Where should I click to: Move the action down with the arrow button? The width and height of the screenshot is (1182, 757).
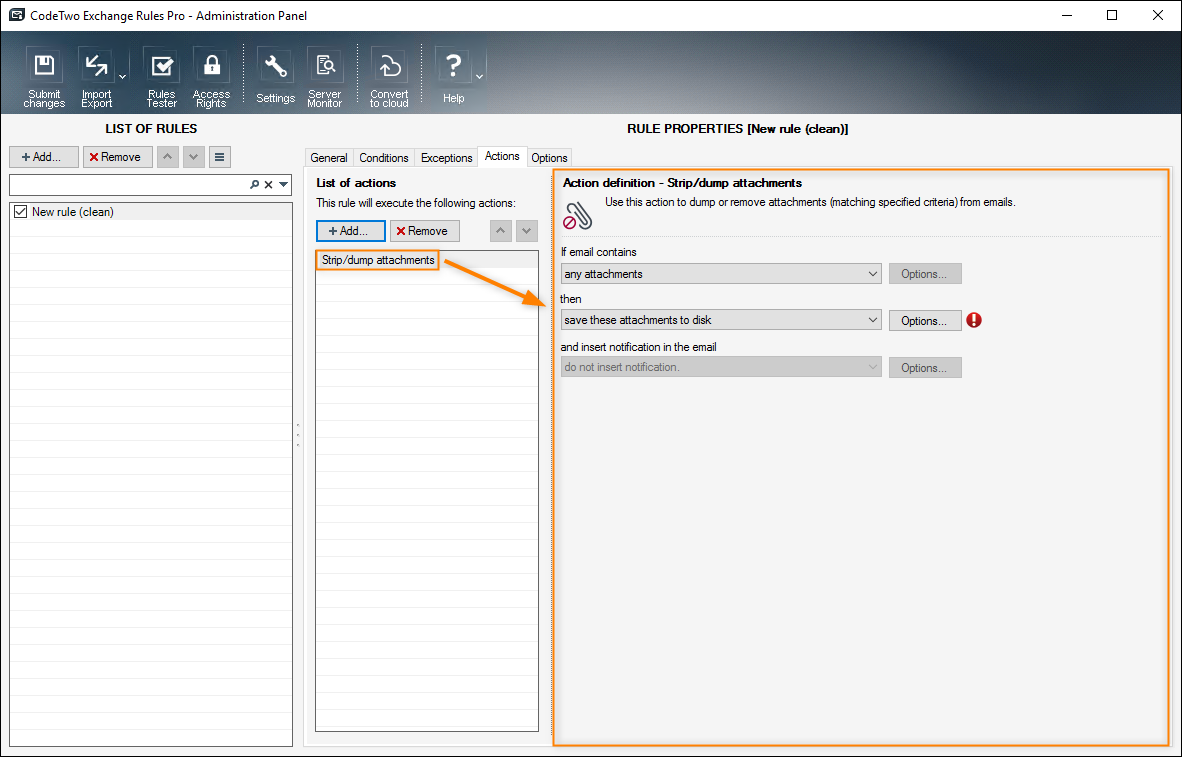point(526,231)
